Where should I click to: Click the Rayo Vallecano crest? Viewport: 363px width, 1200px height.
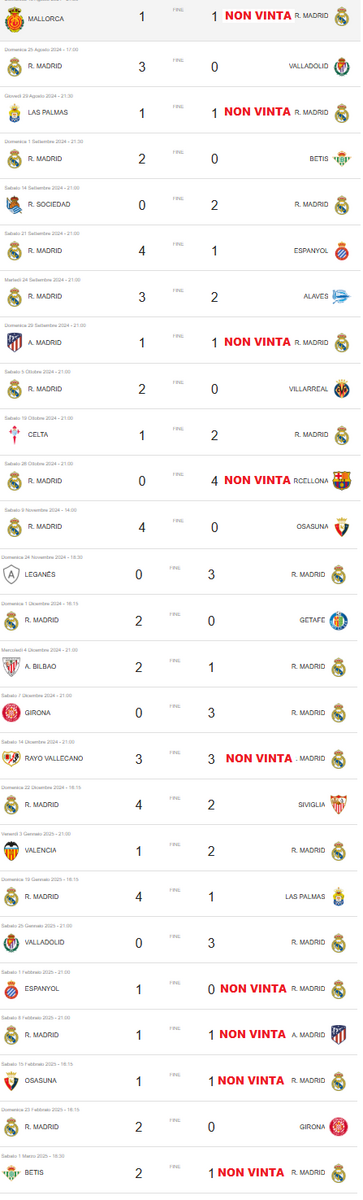[x=12, y=759]
